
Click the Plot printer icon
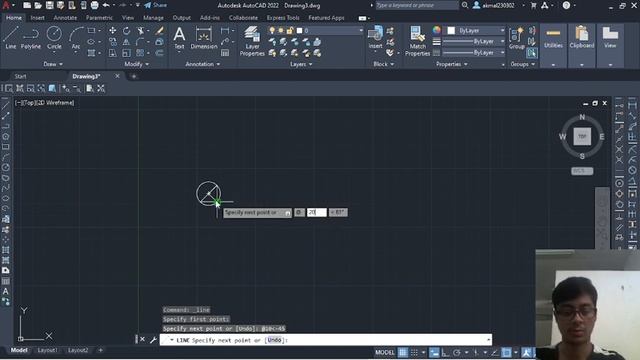click(94, 5)
